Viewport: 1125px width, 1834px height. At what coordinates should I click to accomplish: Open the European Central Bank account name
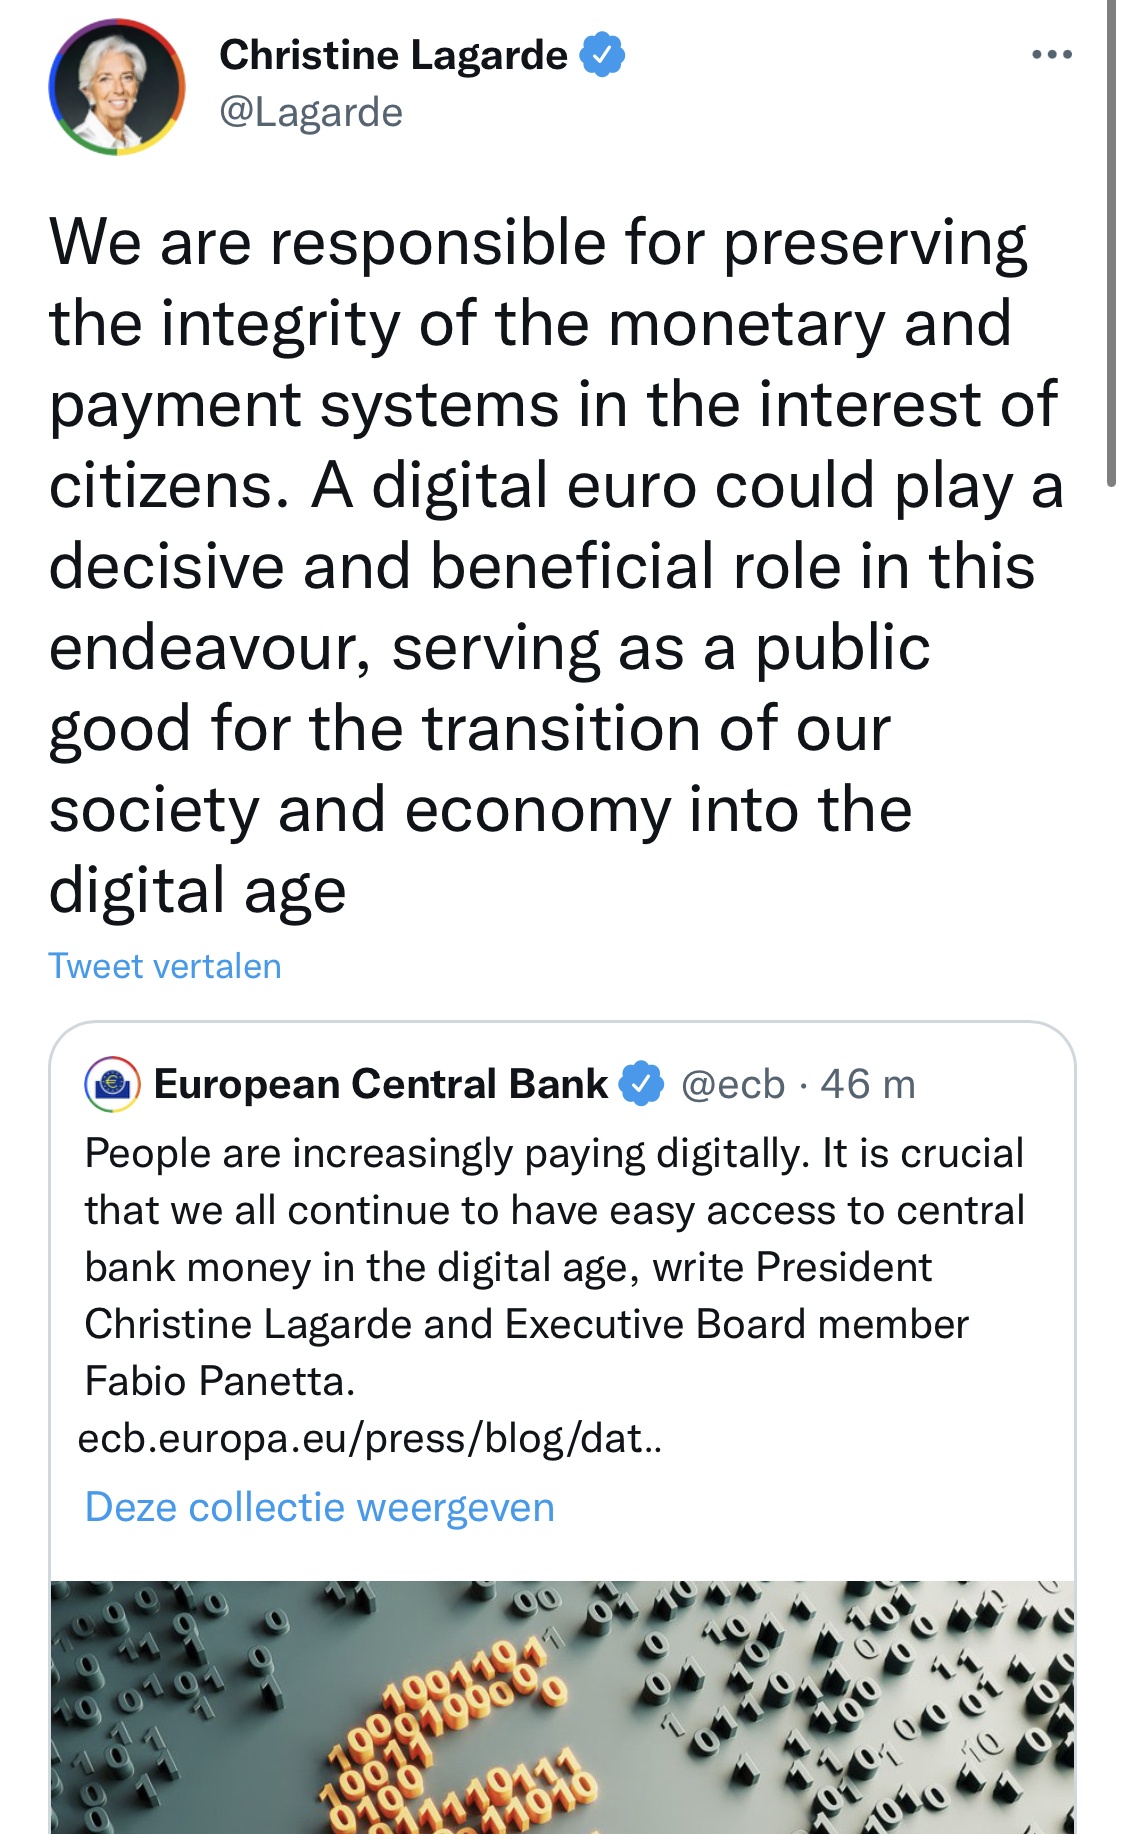click(x=380, y=1084)
